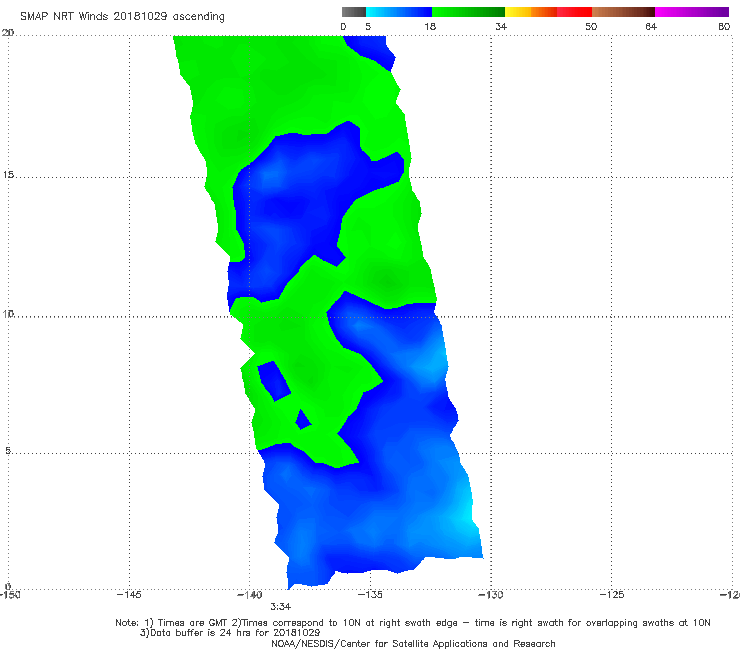Image resolution: width=740 pixels, height=650 pixels.
Task: Click the latitude axis label "10"
Action: point(8,314)
